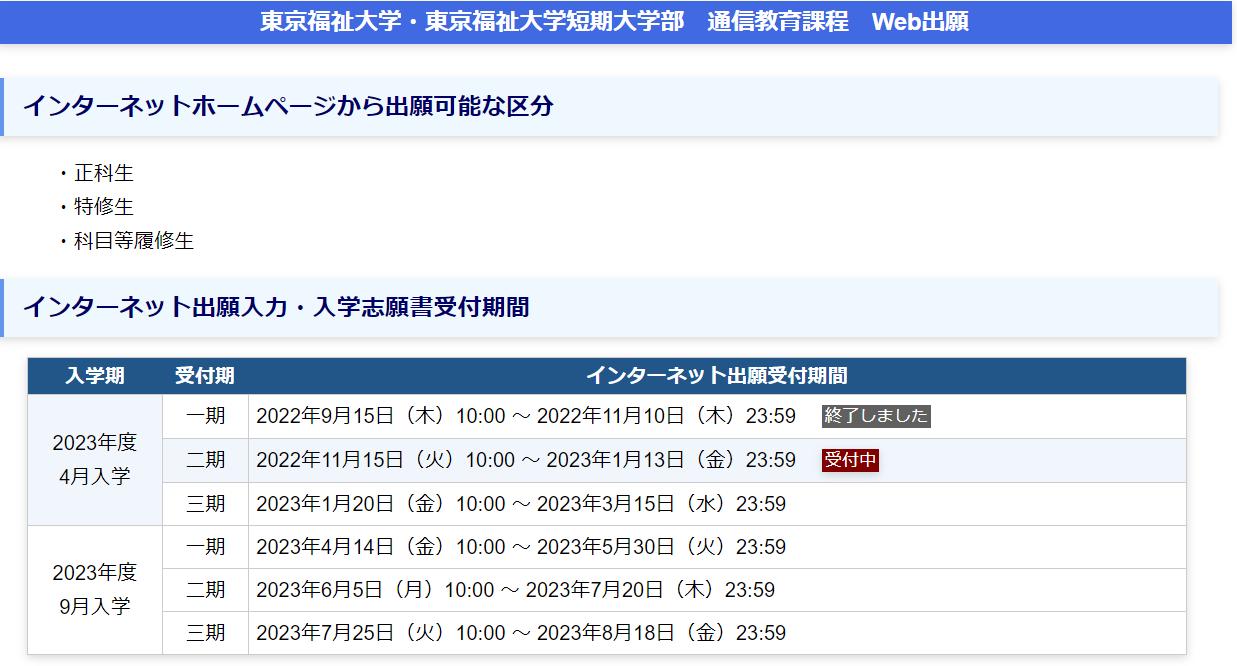Click the 受付中 status badge
This screenshot has height=666, width=1237.
tap(850, 460)
